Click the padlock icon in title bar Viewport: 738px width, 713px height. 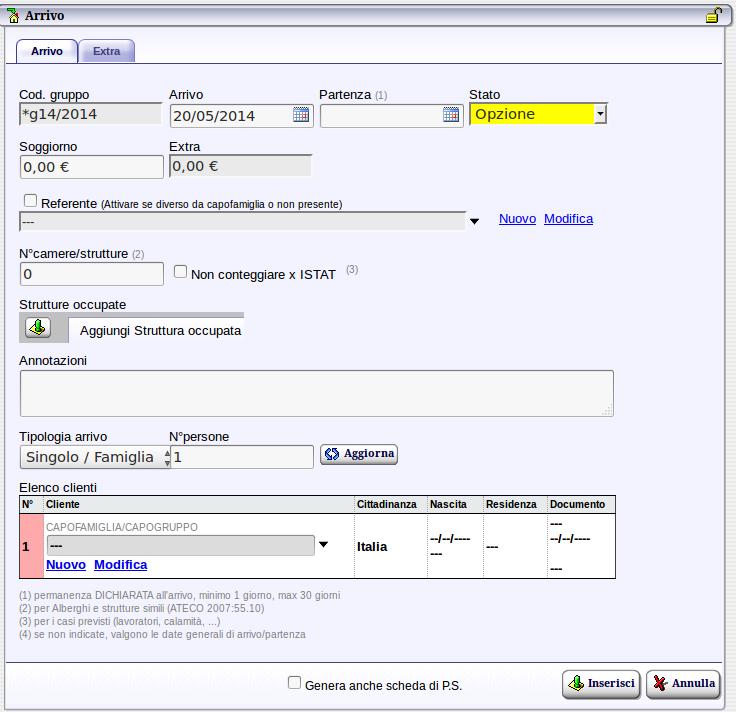714,15
